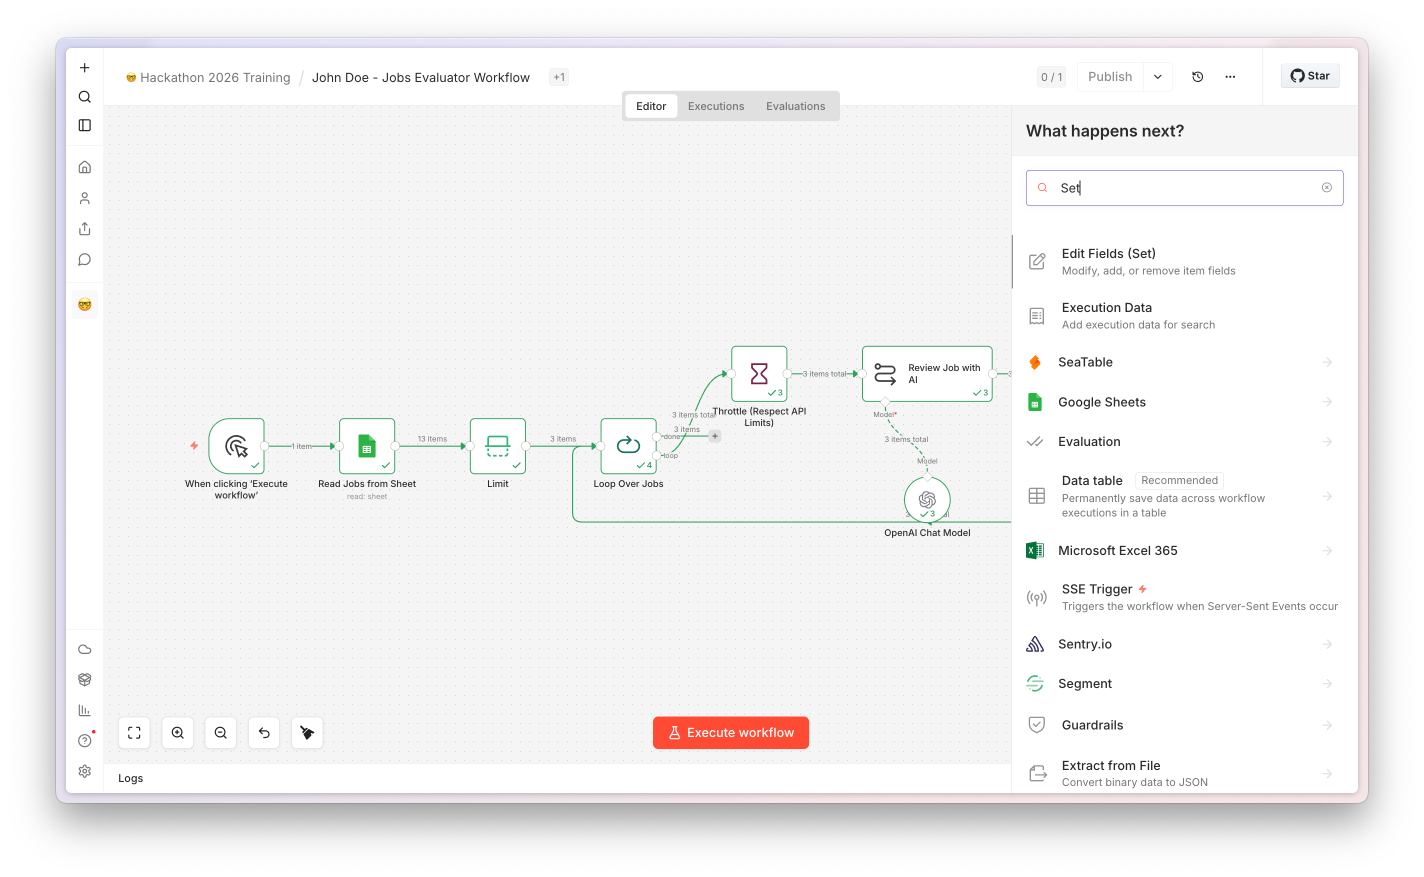The image size is (1424, 877).
Task: Fit workflow to view icon
Action: tap(134, 733)
